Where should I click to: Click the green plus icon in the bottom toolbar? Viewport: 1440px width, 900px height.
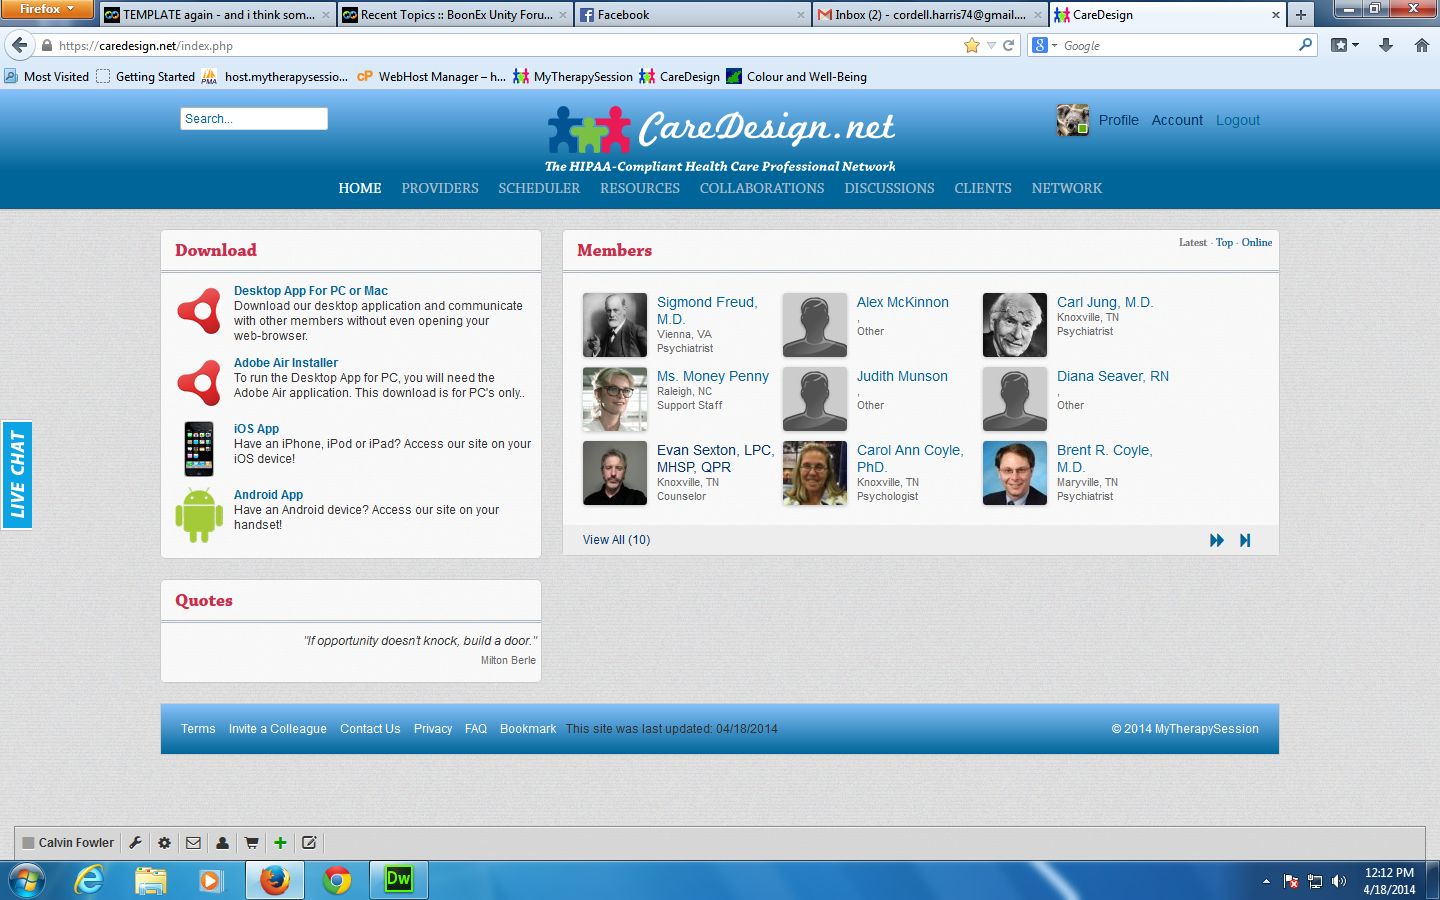280,843
